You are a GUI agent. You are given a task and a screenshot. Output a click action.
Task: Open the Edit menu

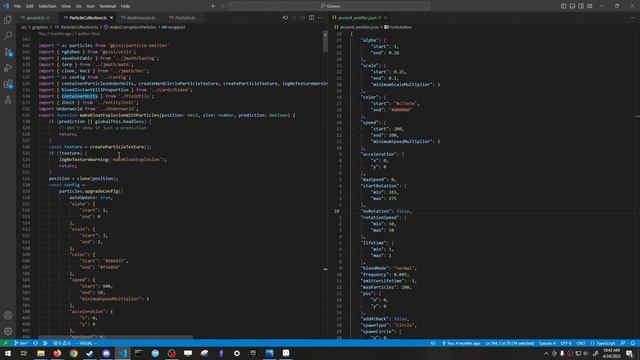[x=29, y=6]
